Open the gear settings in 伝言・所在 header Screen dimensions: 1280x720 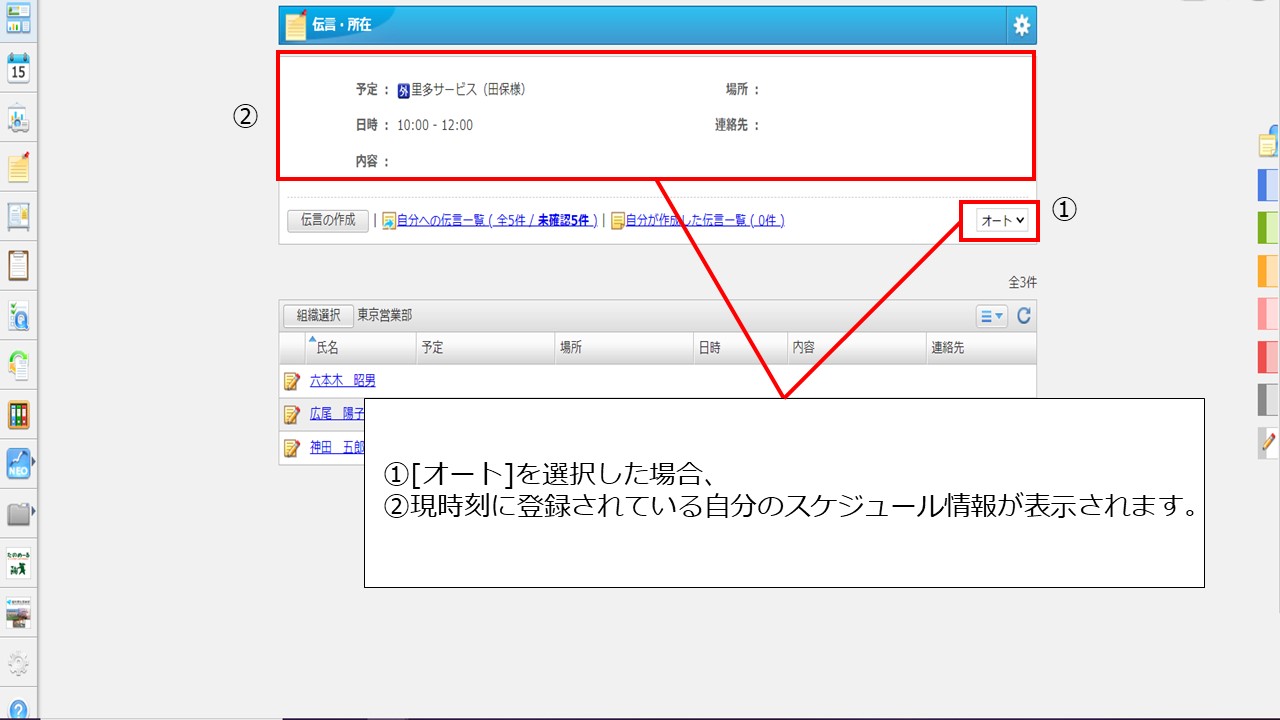pos(1021,26)
